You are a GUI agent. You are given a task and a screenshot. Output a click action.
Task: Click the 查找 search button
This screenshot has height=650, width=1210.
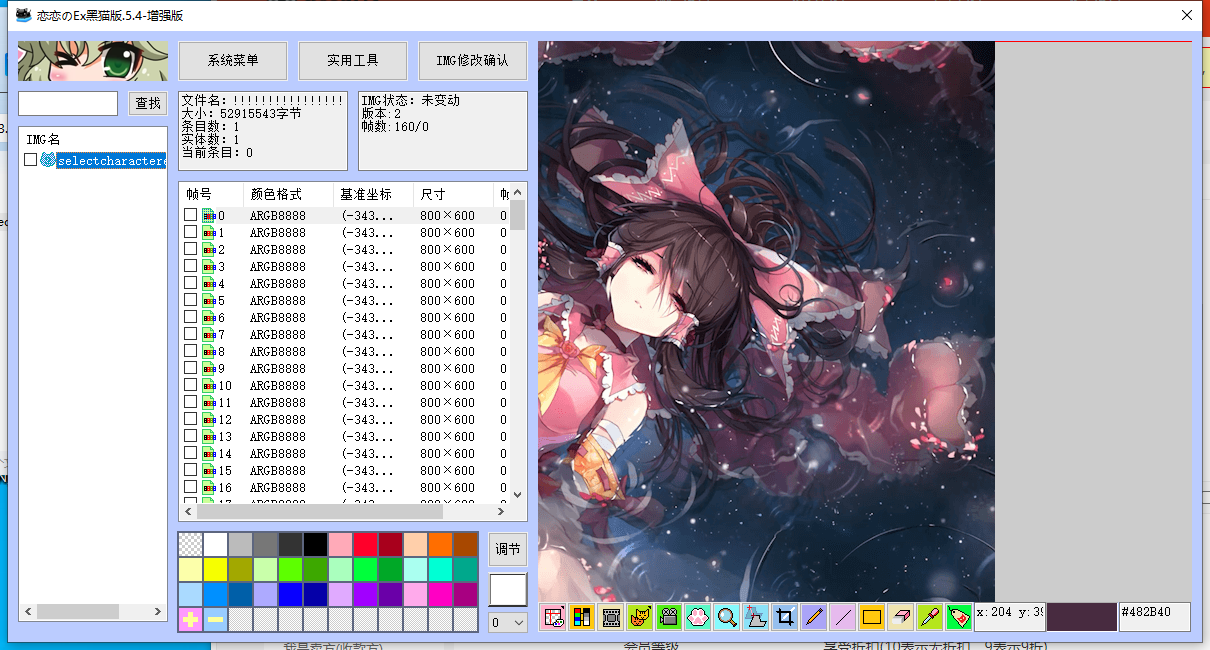(148, 103)
